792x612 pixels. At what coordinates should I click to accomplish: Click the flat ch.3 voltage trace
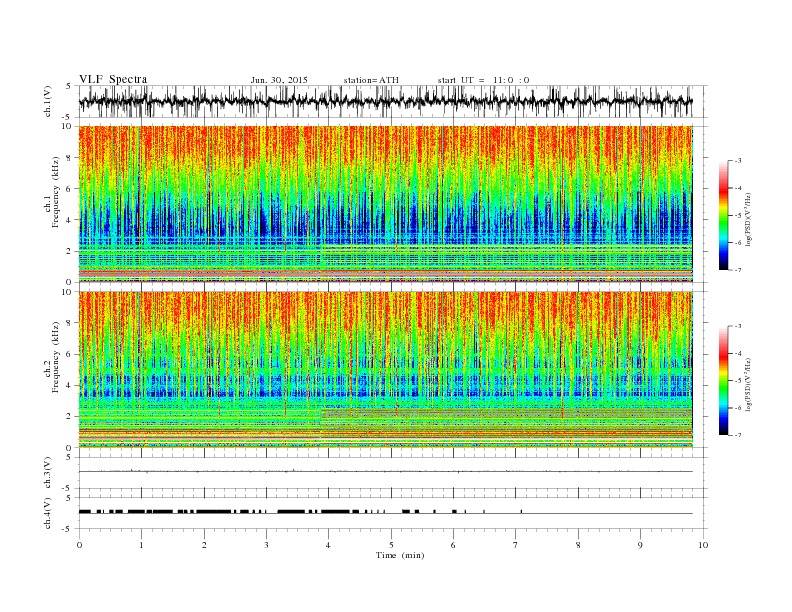click(385, 472)
